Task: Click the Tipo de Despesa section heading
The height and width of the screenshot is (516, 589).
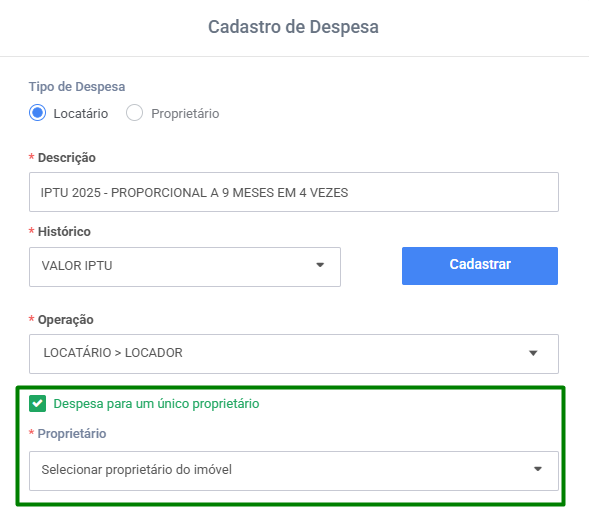Action: click(x=77, y=87)
